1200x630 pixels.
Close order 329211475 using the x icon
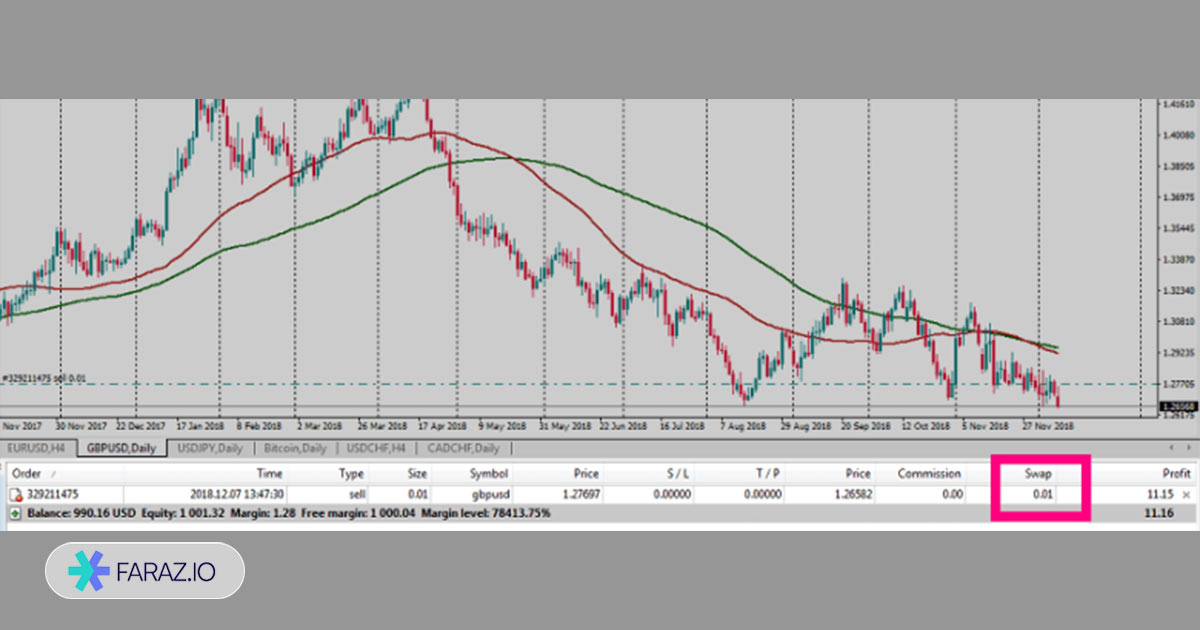[x=1186, y=494]
